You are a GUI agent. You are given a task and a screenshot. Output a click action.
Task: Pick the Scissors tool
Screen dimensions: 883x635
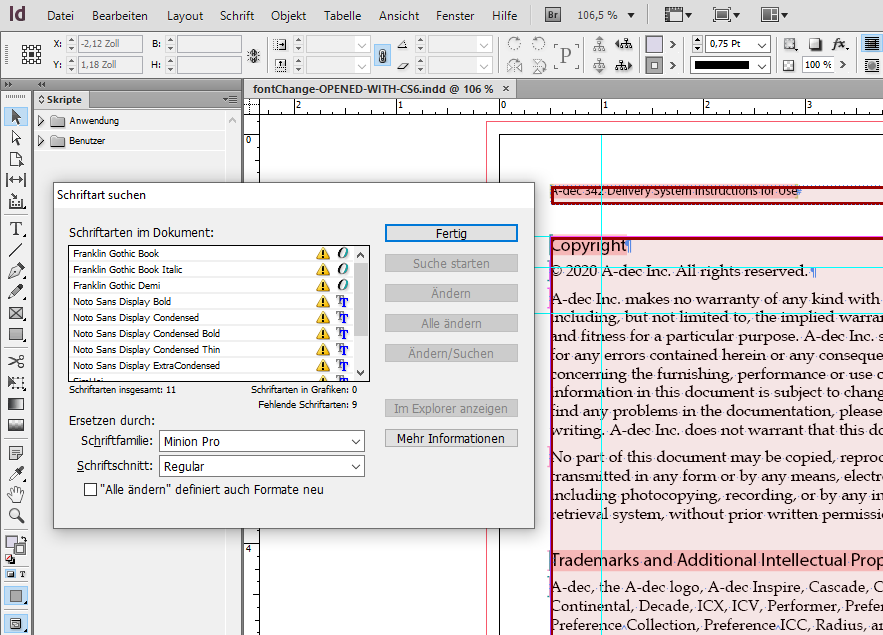pyautogui.click(x=16, y=361)
